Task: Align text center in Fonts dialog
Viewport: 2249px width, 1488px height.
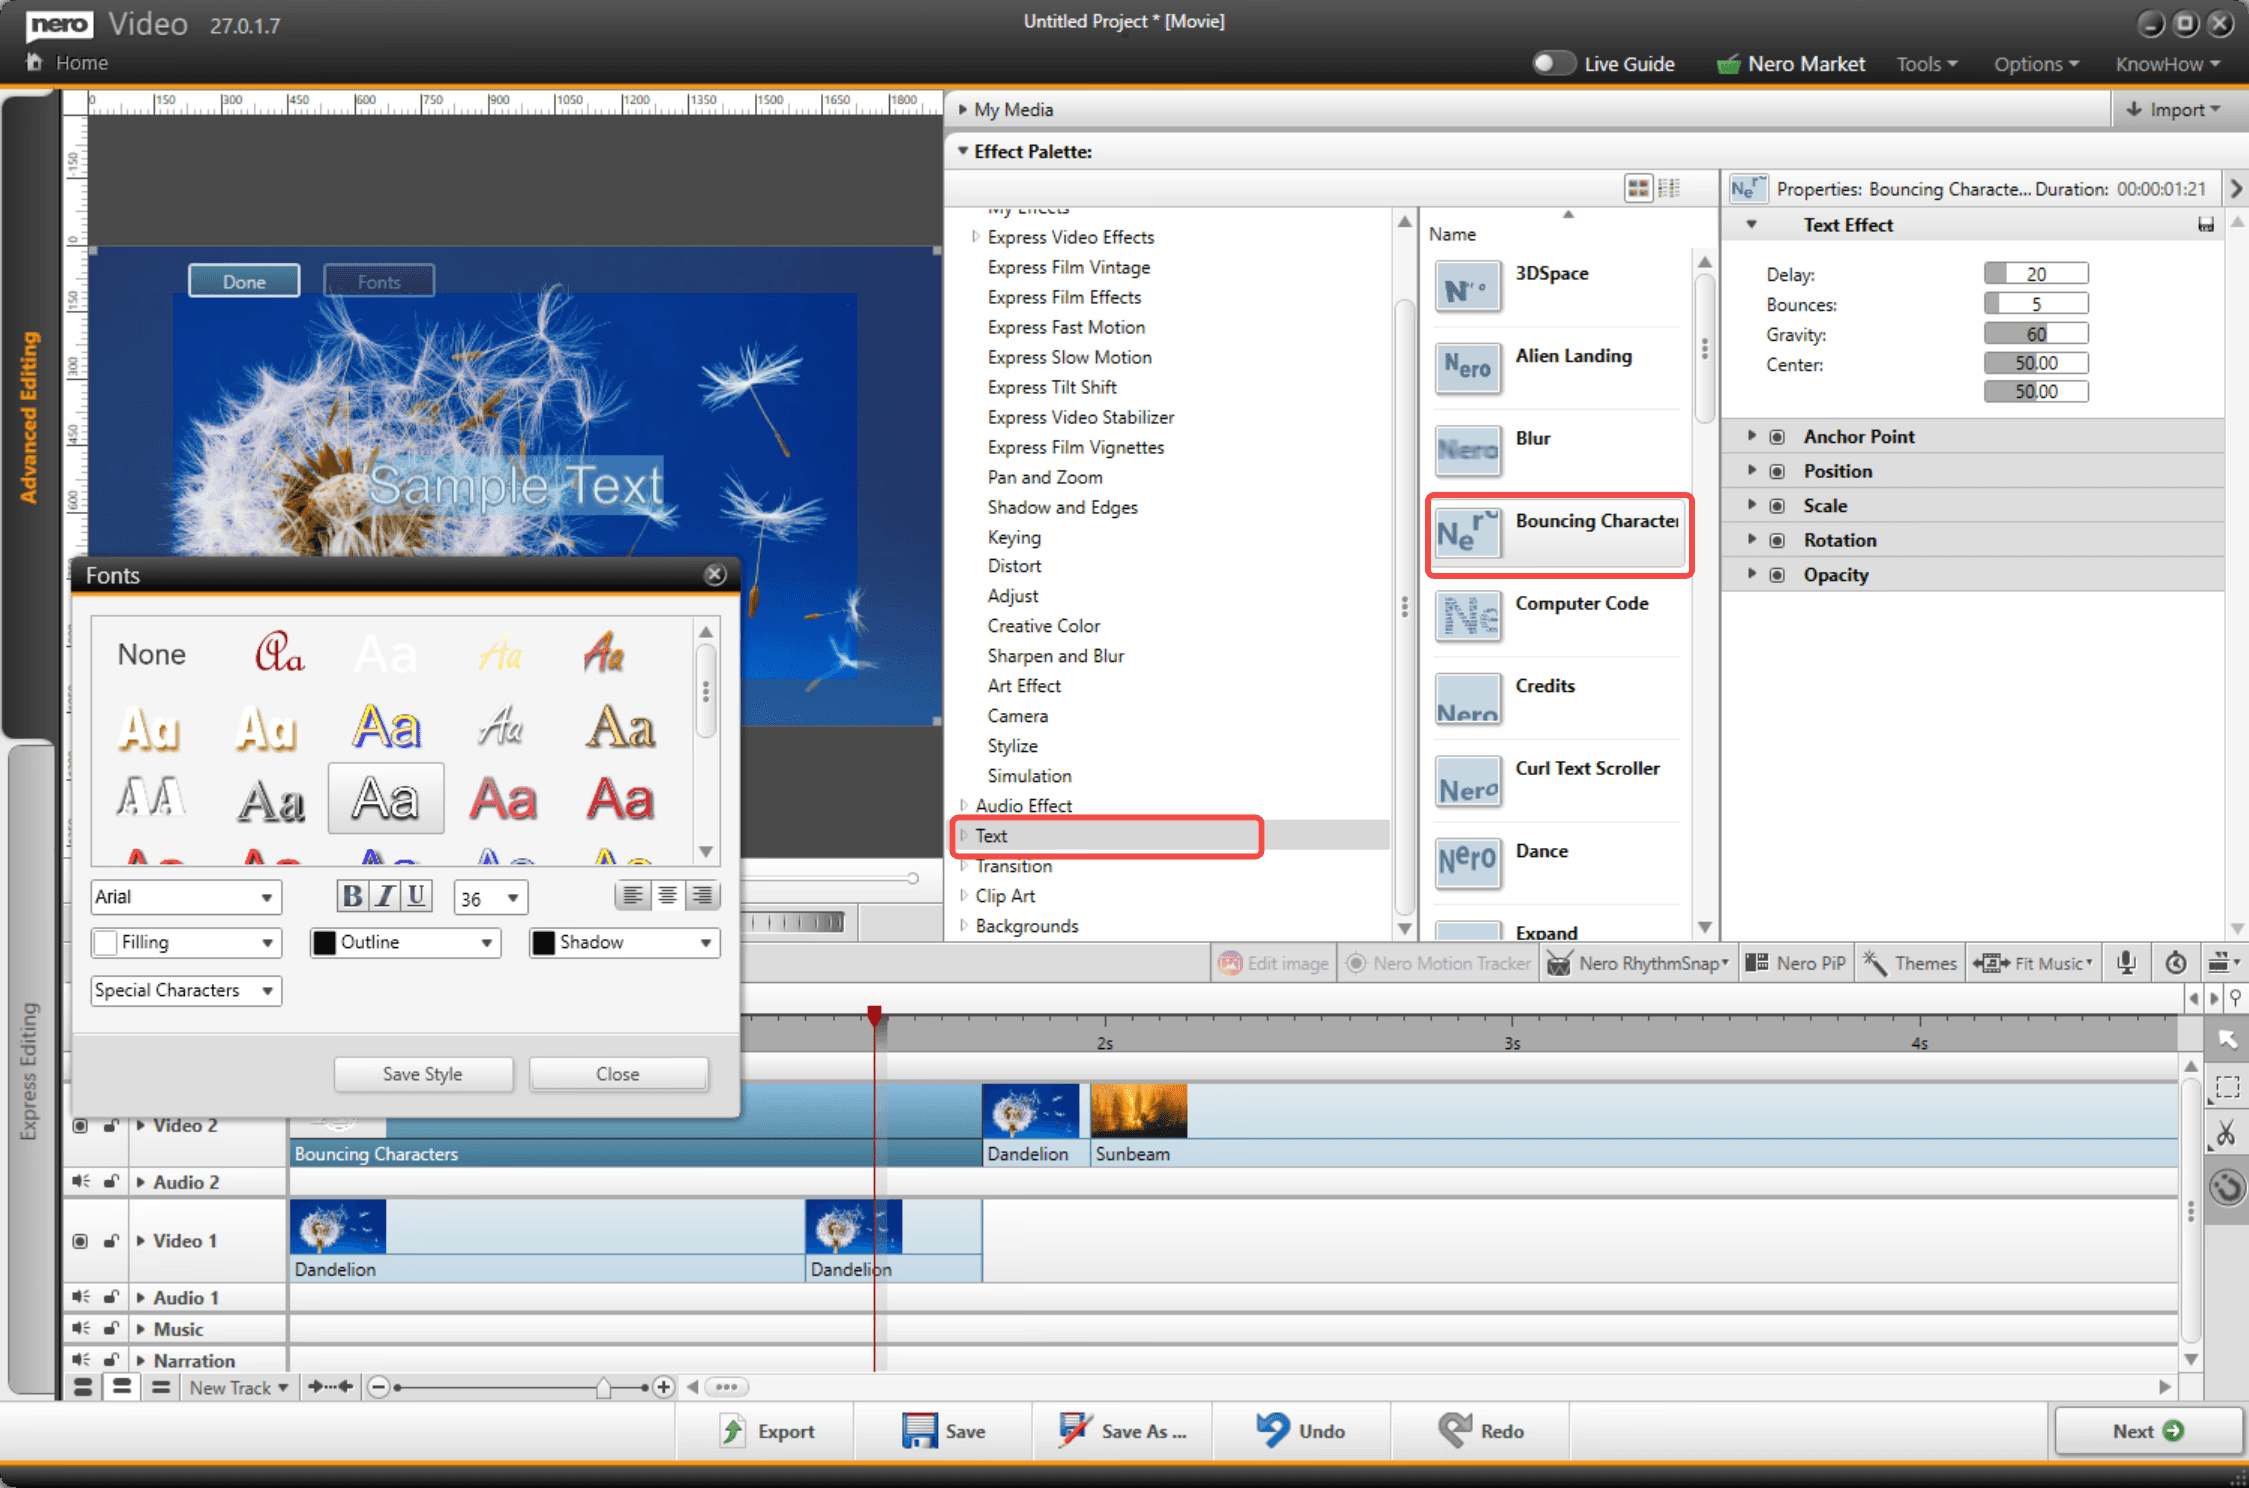Action: 667,895
